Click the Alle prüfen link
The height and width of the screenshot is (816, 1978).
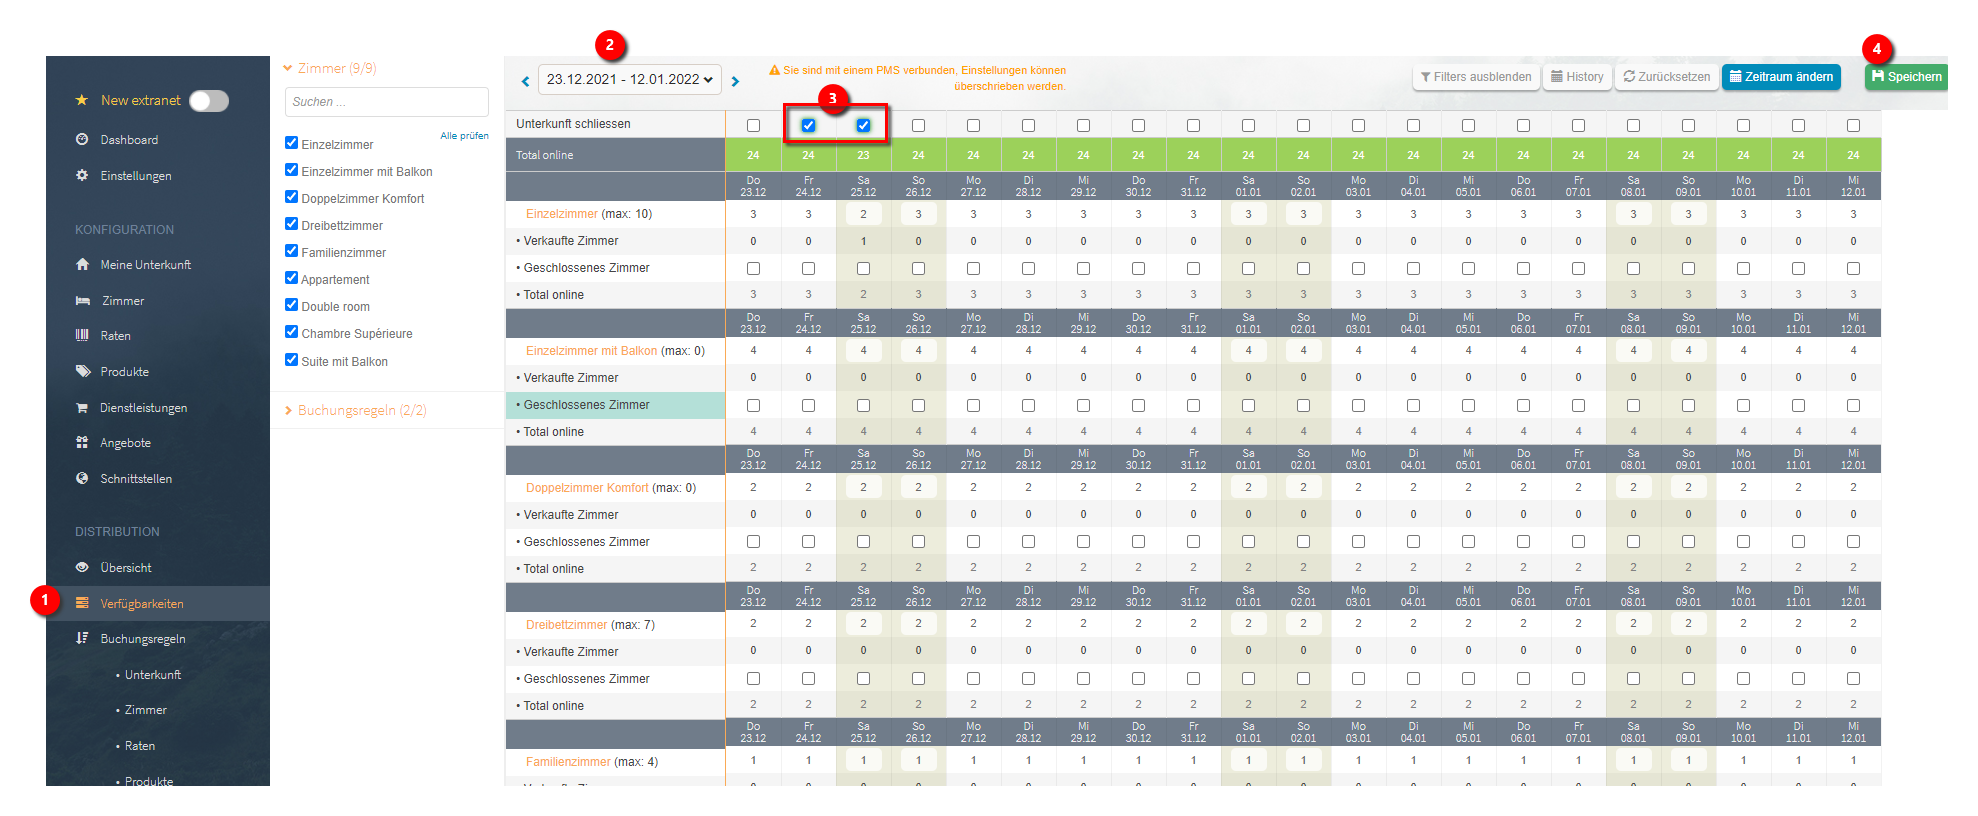coord(464,136)
